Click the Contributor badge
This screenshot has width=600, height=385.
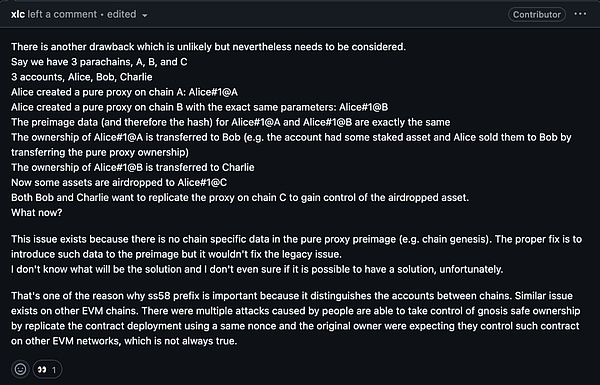[536, 15]
